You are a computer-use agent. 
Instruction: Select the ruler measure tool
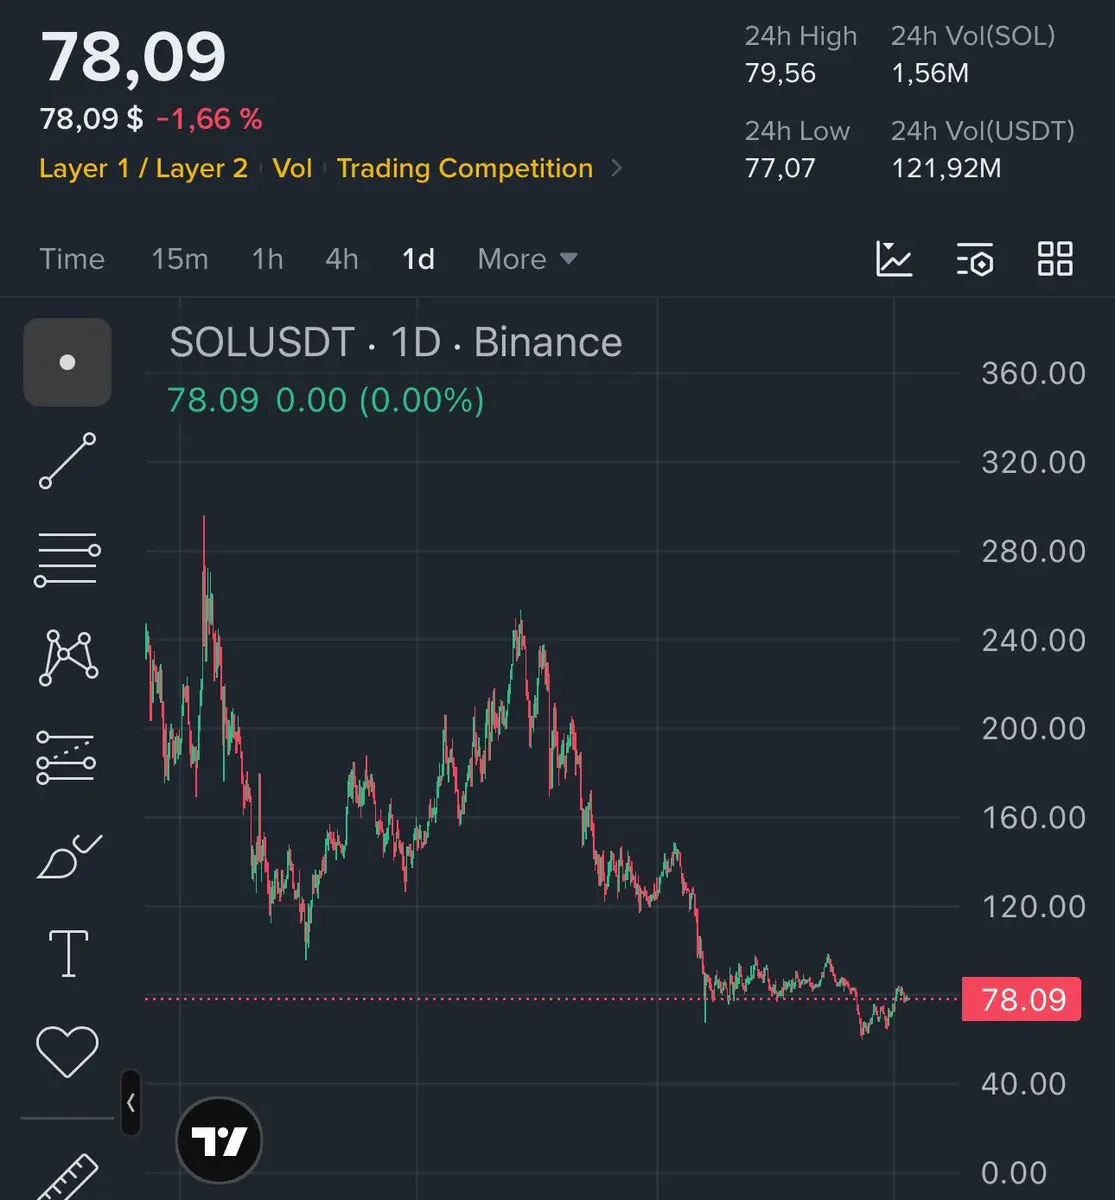[67, 1177]
